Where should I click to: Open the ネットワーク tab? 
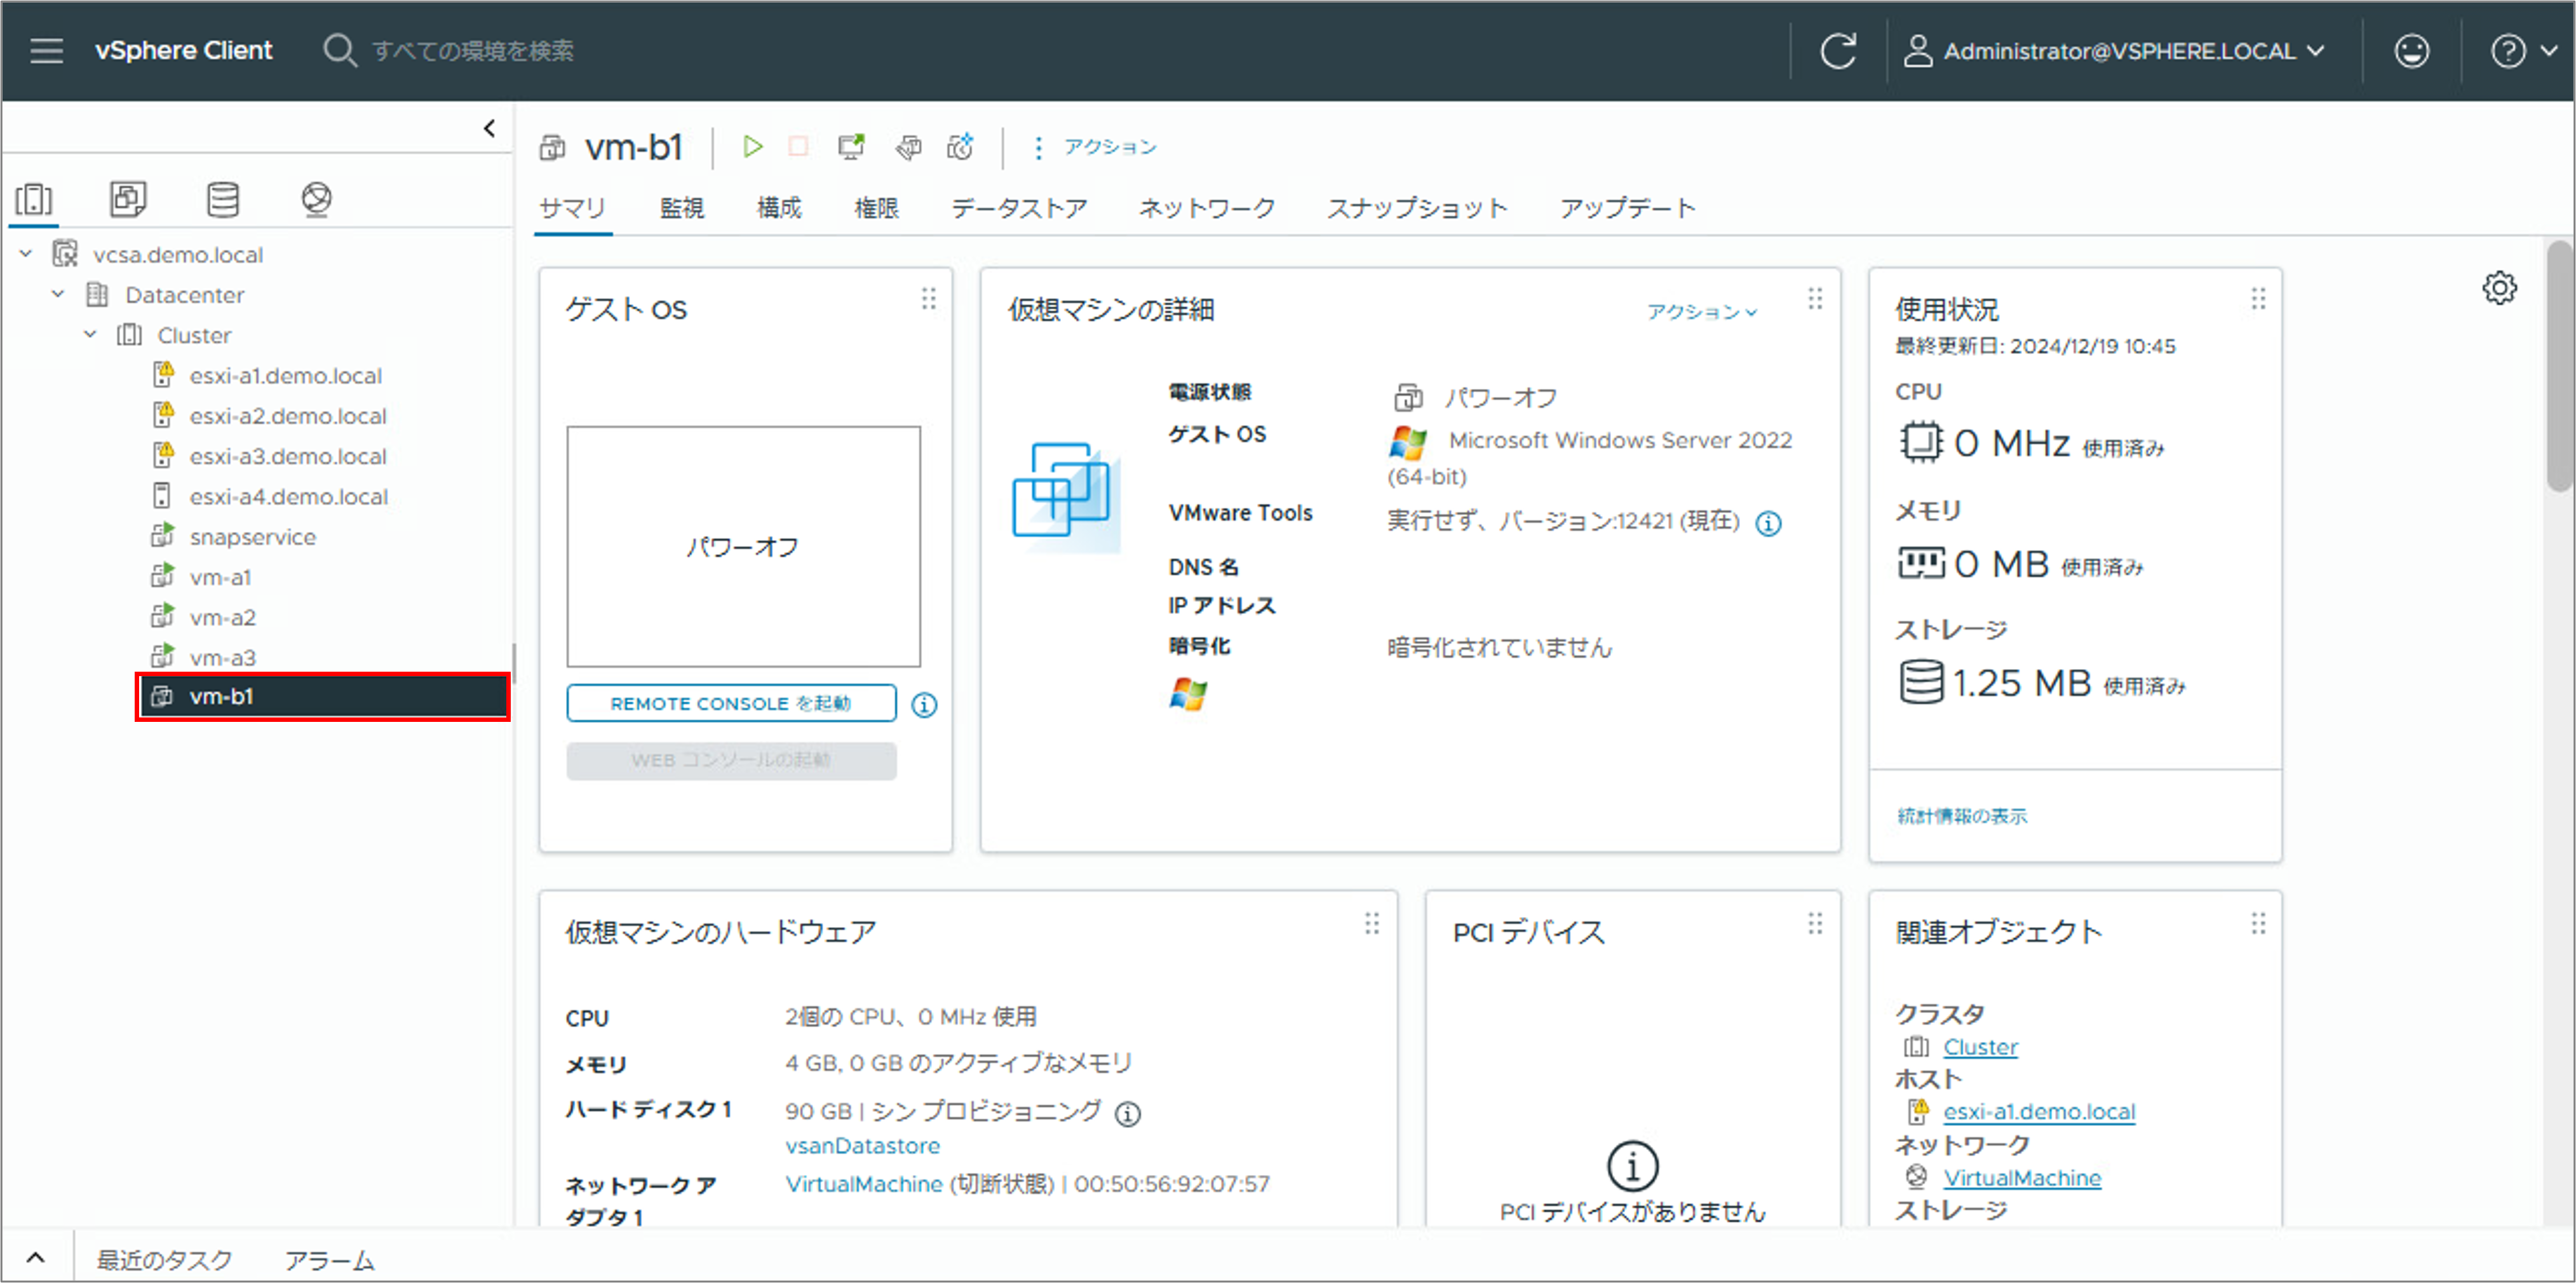coord(1207,208)
